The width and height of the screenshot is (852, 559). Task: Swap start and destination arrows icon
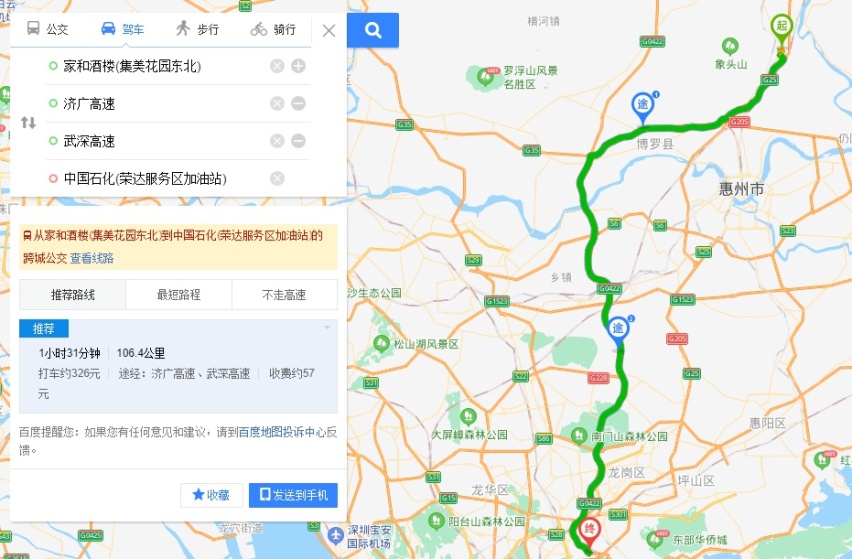pyautogui.click(x=28, y=122)
